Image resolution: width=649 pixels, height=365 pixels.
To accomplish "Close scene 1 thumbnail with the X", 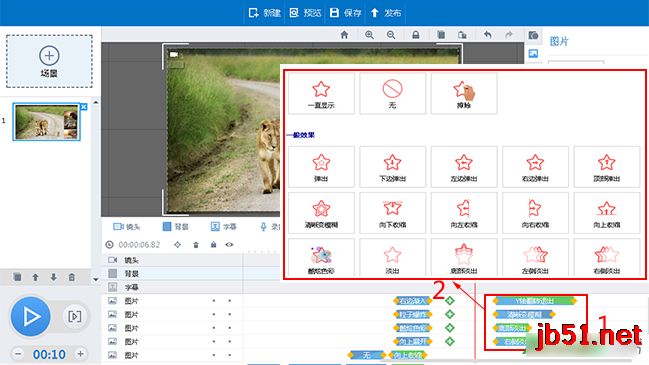I will tap(84, 107).
